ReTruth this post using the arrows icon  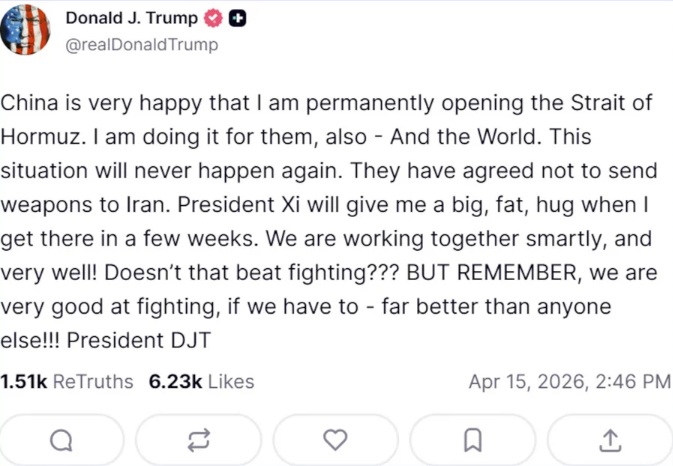point(198,440)
